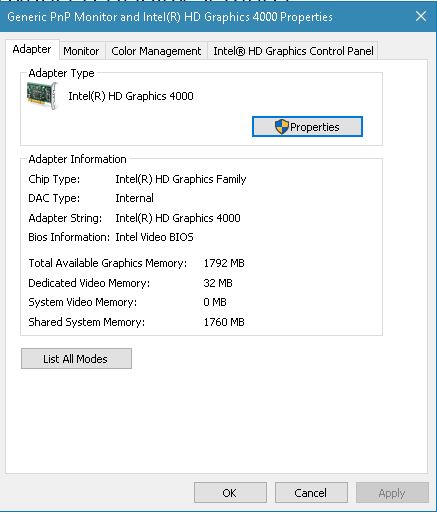This screenshot has height=513, width=437.
Task: Click the 1760 MB value
Action: [x=224, y=322]
